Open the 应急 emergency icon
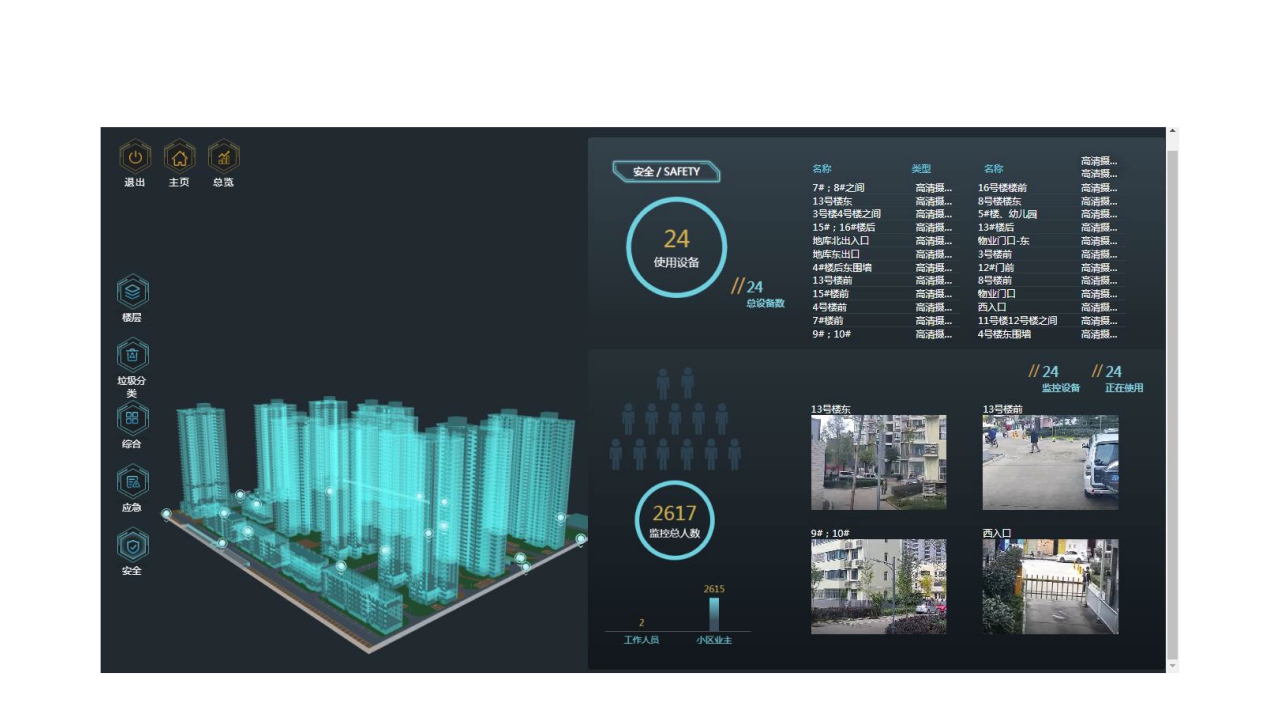 click(x=133, y=482)
